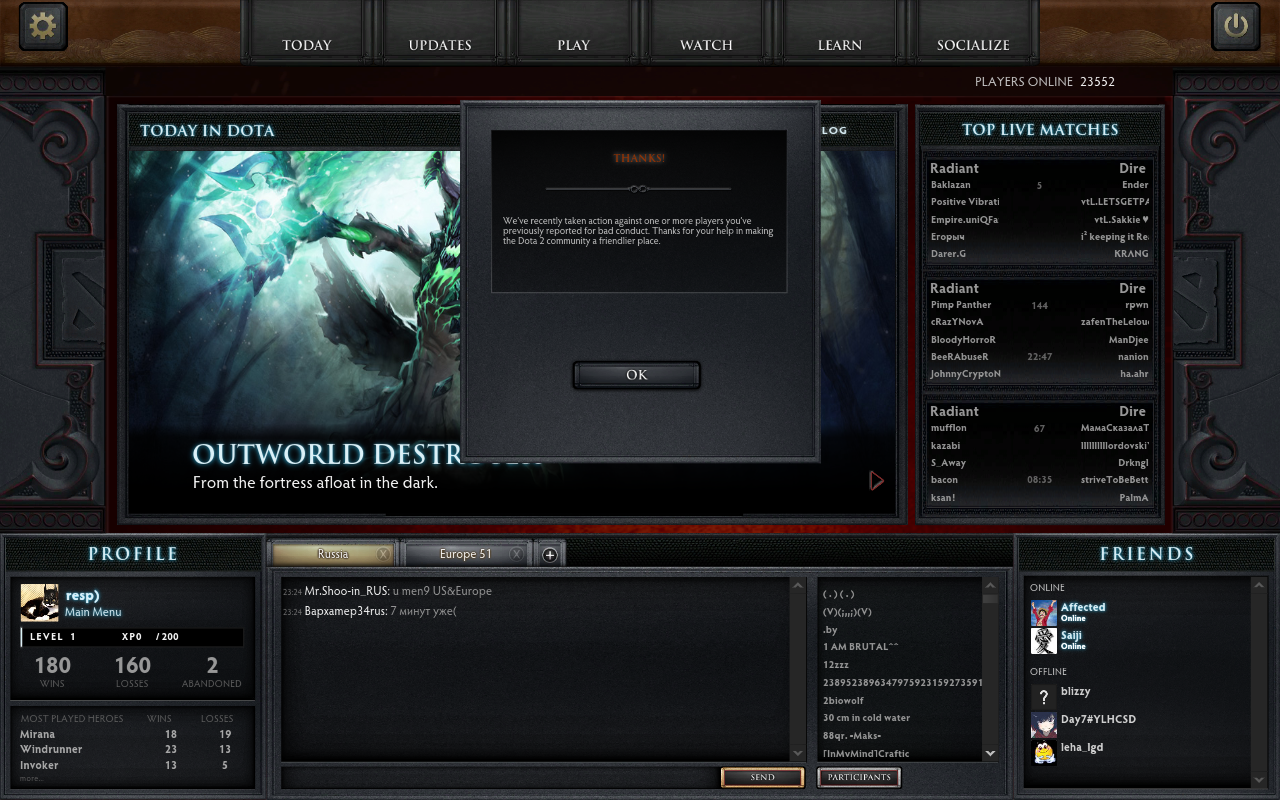Click the Saiji friend name
This screenshot has height=800, width=1280.
pos(1071,635)
